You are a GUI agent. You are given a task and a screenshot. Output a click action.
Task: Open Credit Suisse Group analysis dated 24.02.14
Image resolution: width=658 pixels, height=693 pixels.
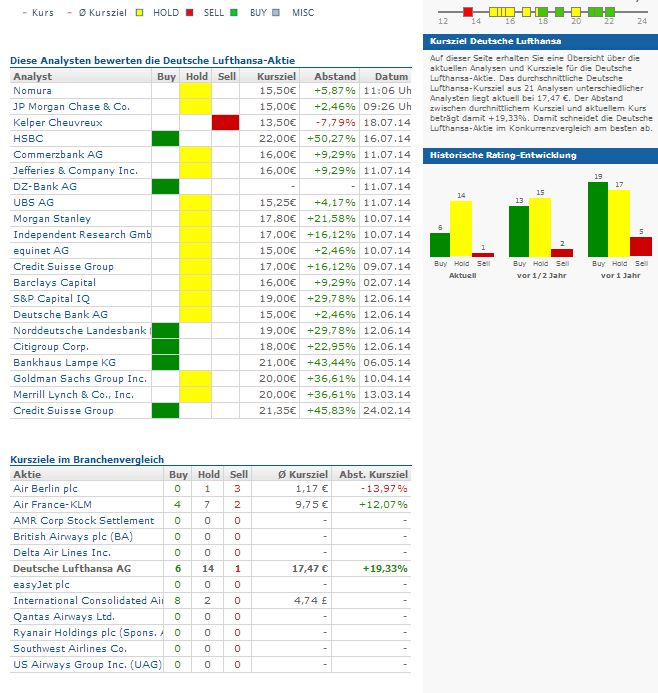coord(63,411)
